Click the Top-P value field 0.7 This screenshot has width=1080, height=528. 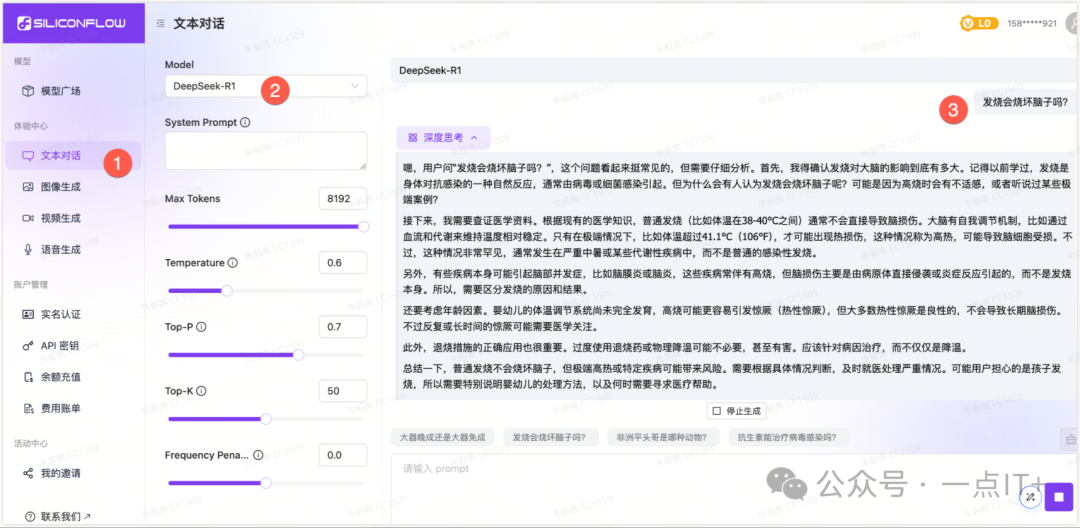pos(342,326)
